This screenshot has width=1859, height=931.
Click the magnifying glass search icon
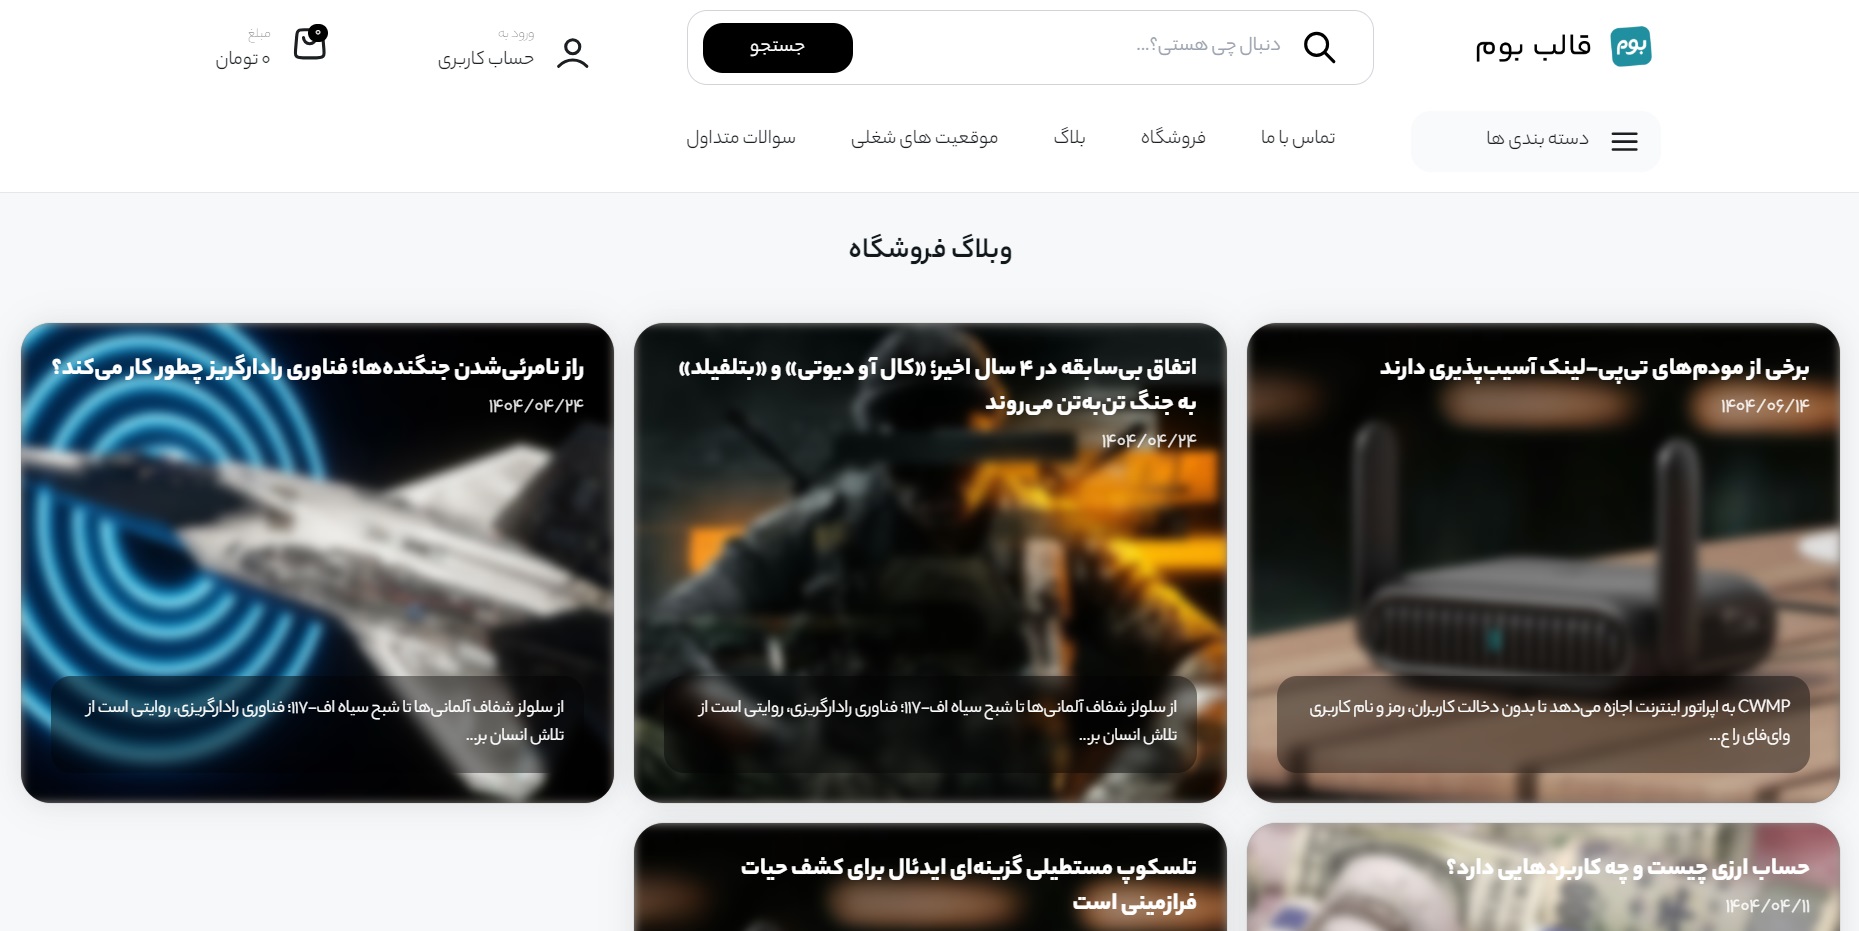[1319, 47]
